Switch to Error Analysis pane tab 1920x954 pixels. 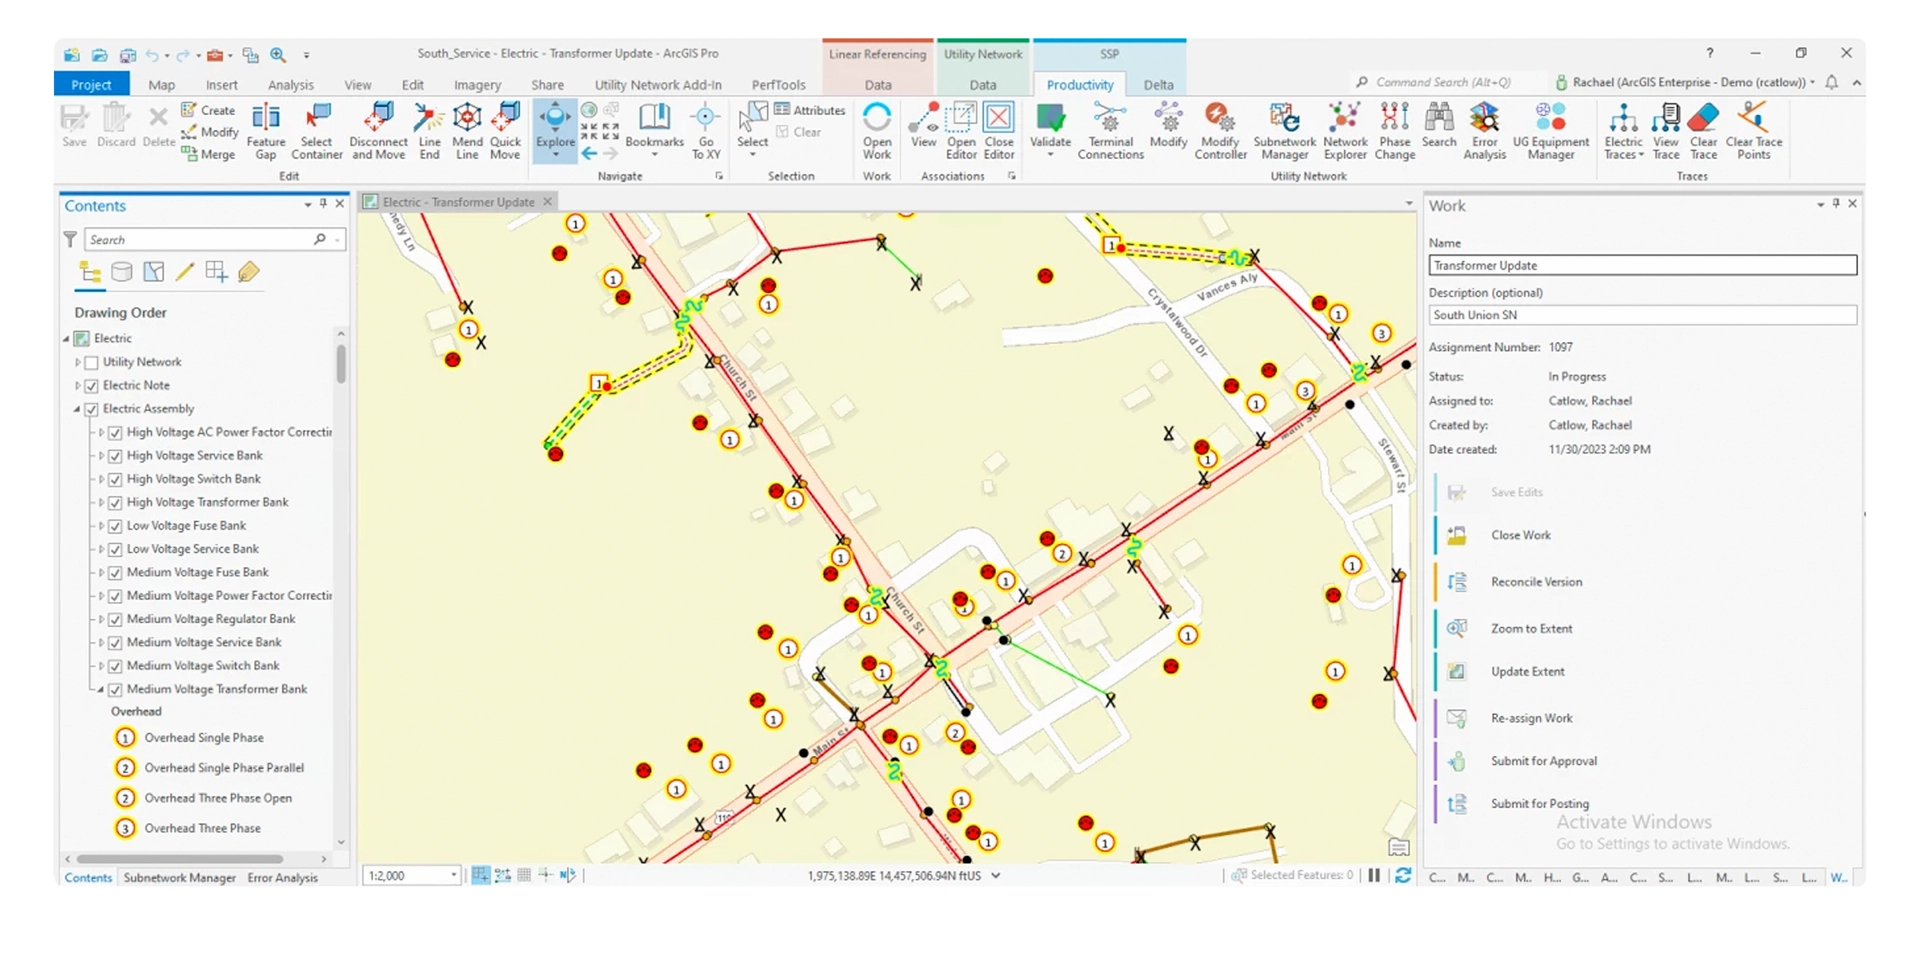point(282,877)
